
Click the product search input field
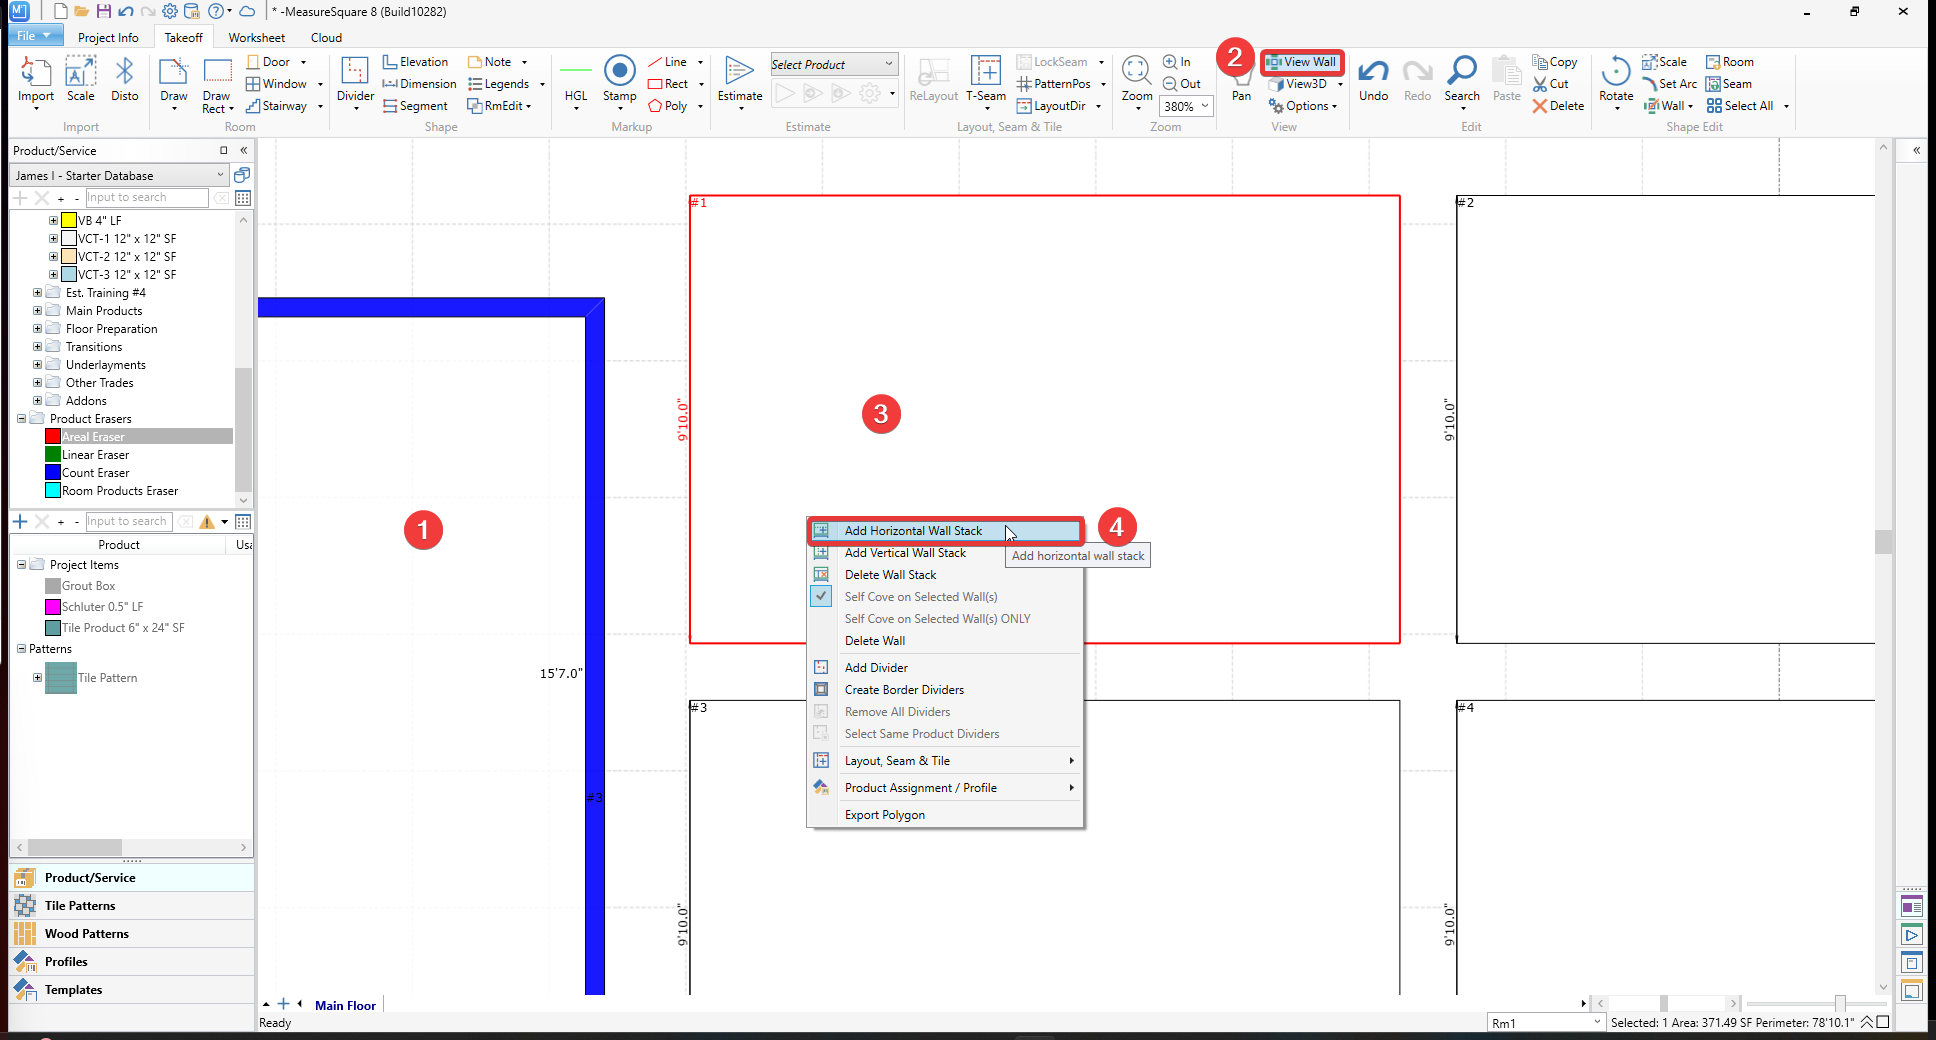click(146, 198)
